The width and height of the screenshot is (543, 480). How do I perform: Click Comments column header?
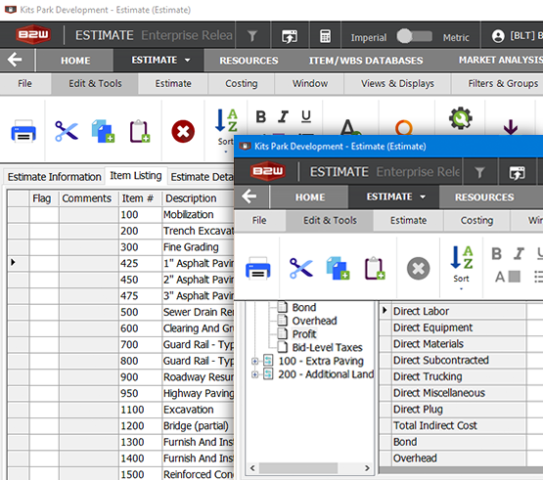(x=88, y=198)
